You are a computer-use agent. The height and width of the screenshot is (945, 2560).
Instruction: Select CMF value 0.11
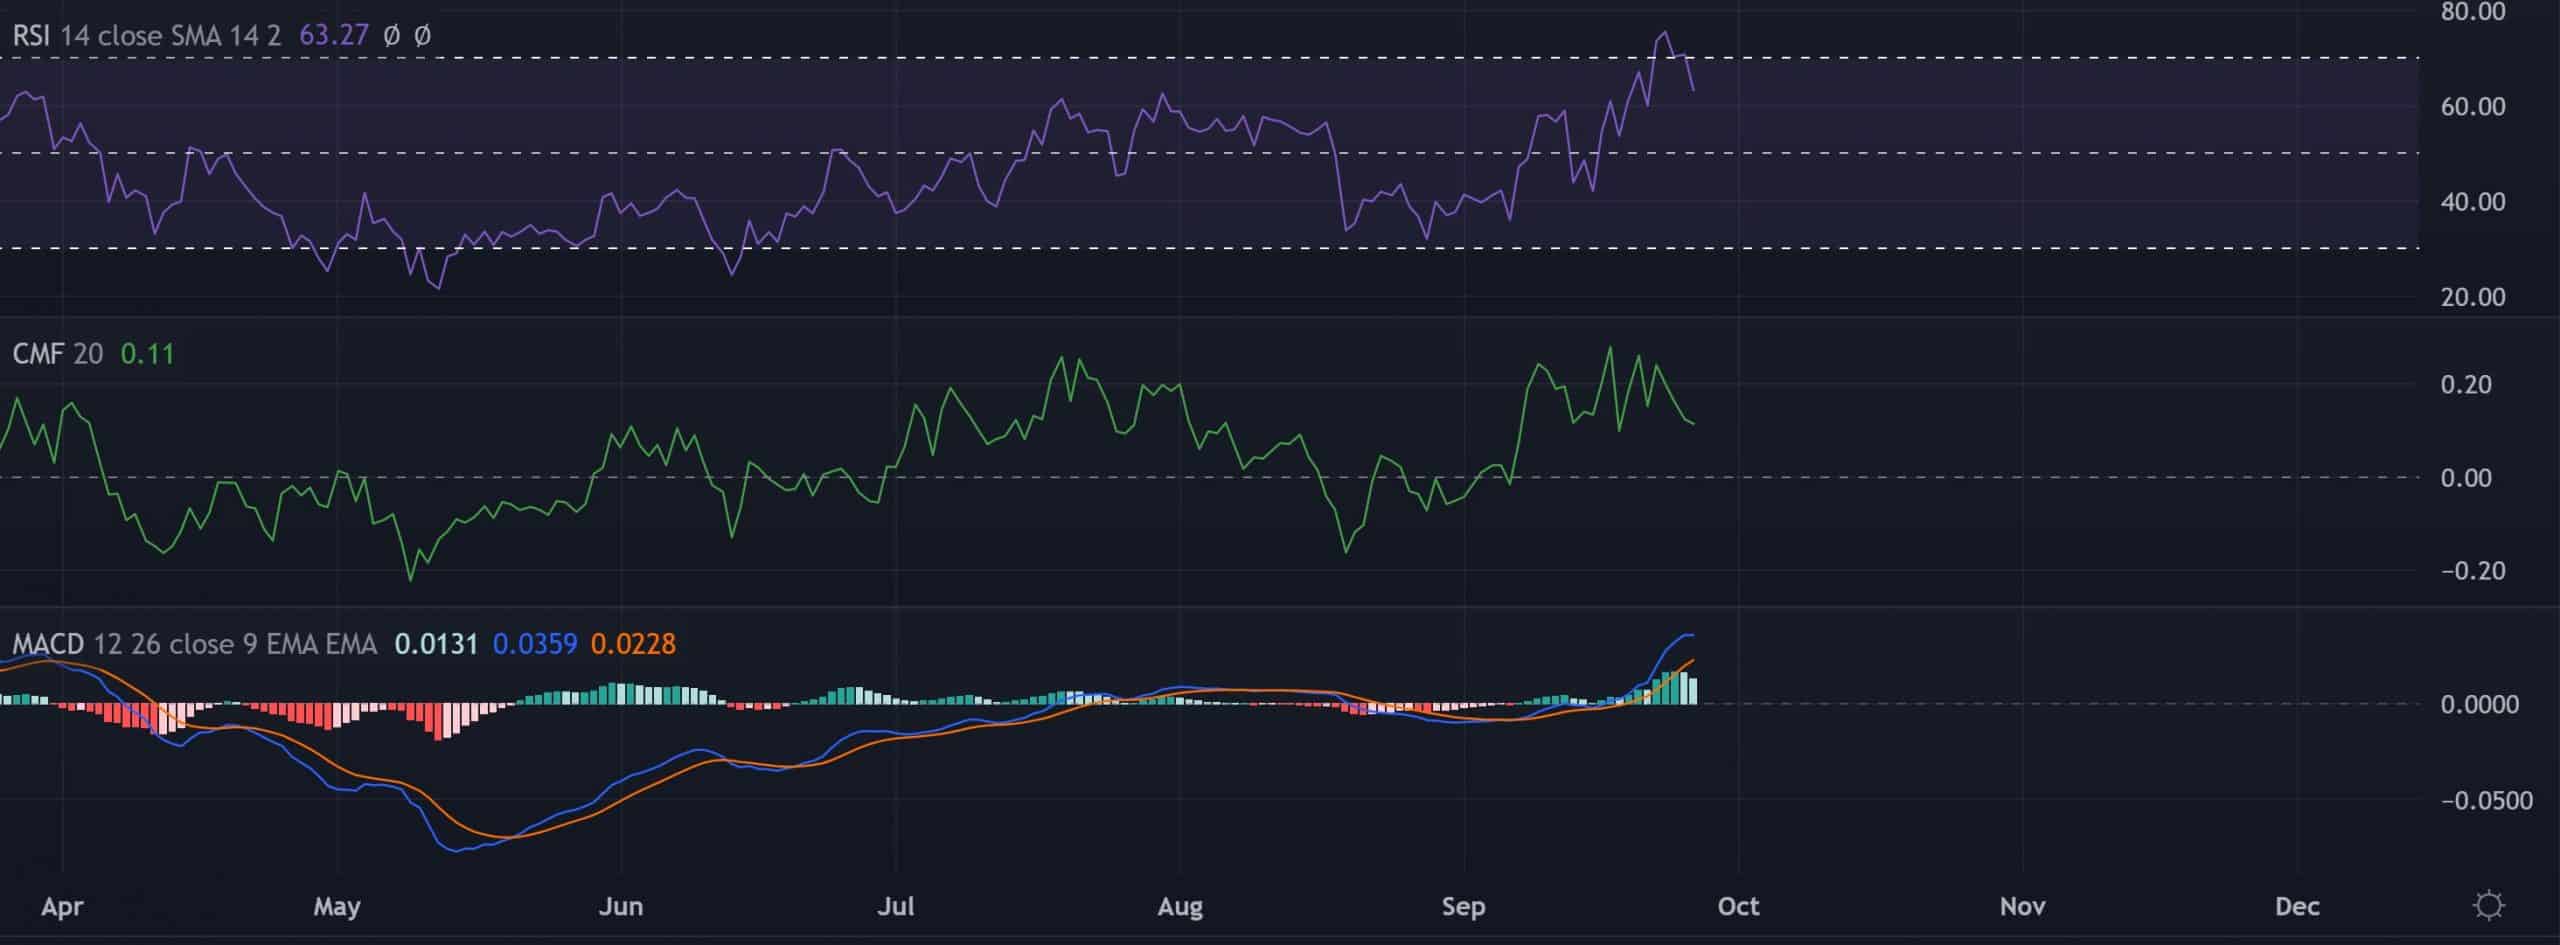[x=147, y=354]
